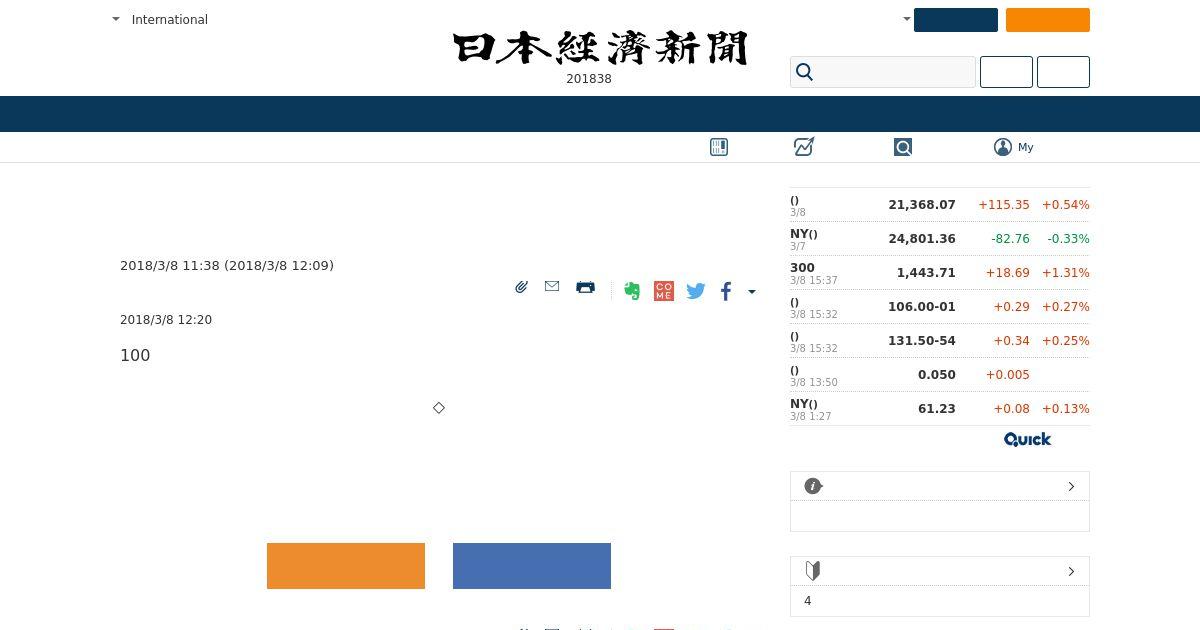Save article to Evernote icon
The height and width of the screenshot is (630, 1200).
click(x=632, y=291)
